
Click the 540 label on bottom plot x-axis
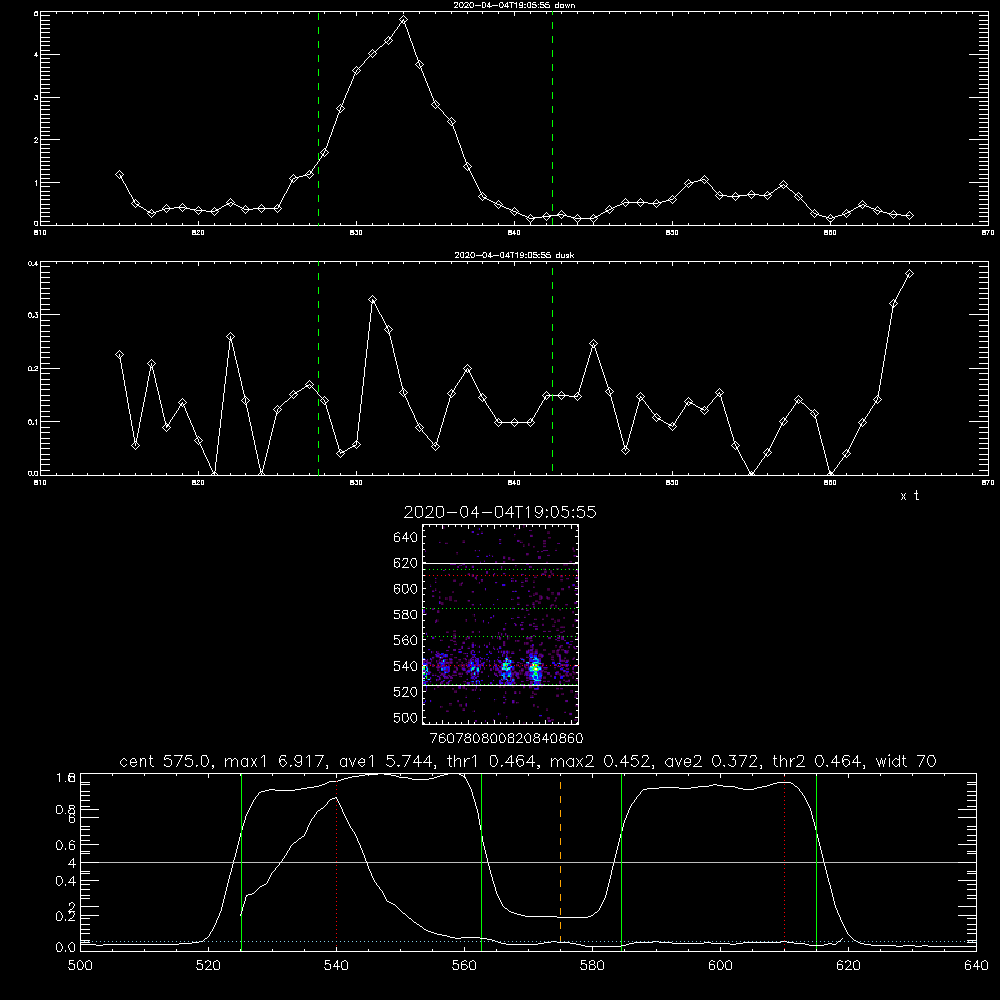(336, 966)
